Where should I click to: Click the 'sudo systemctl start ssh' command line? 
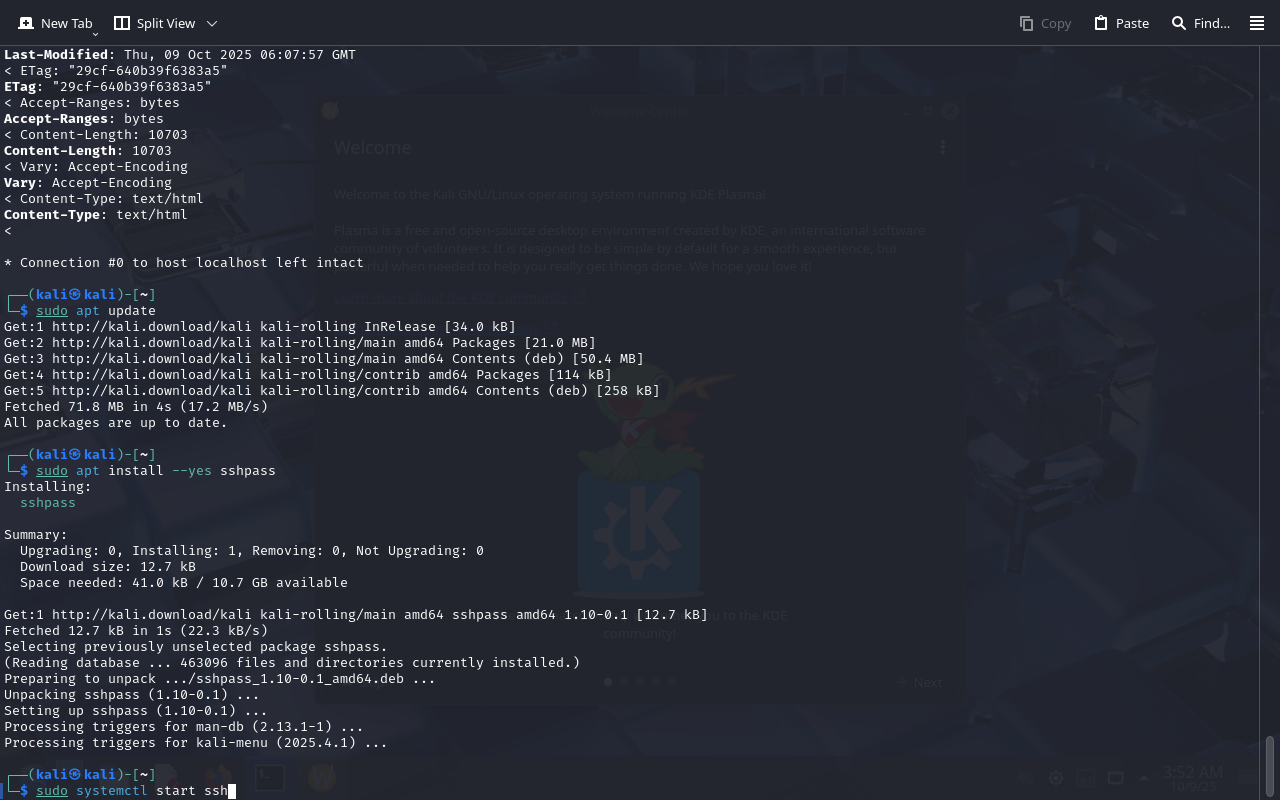click(132, 791)
